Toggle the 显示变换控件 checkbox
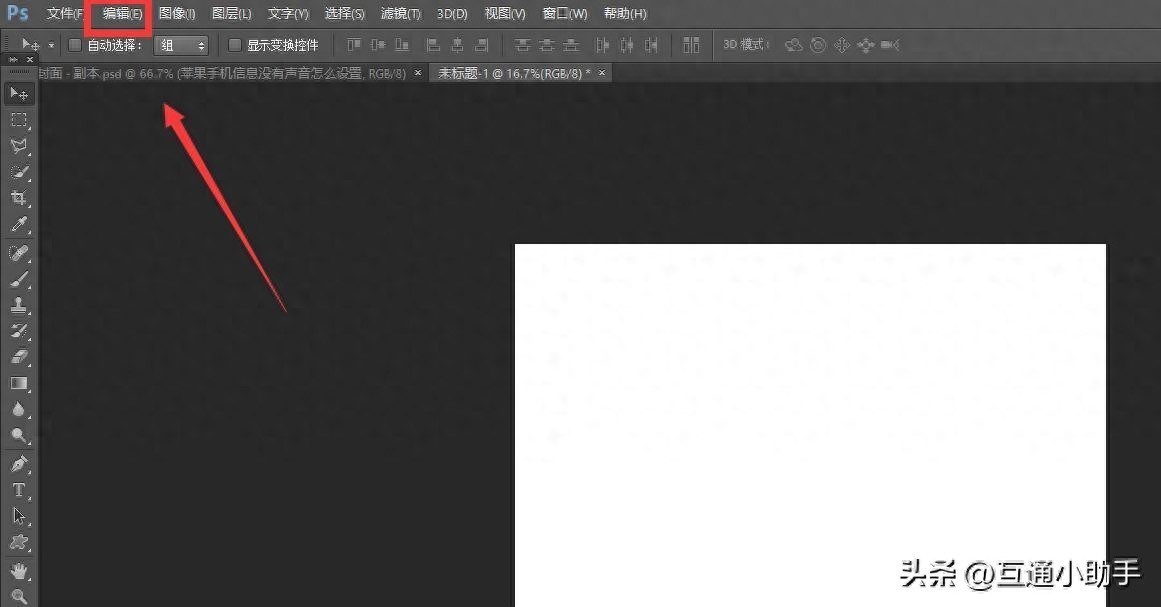The width and height of the screenshot is (1161, 607). [235, 45]
